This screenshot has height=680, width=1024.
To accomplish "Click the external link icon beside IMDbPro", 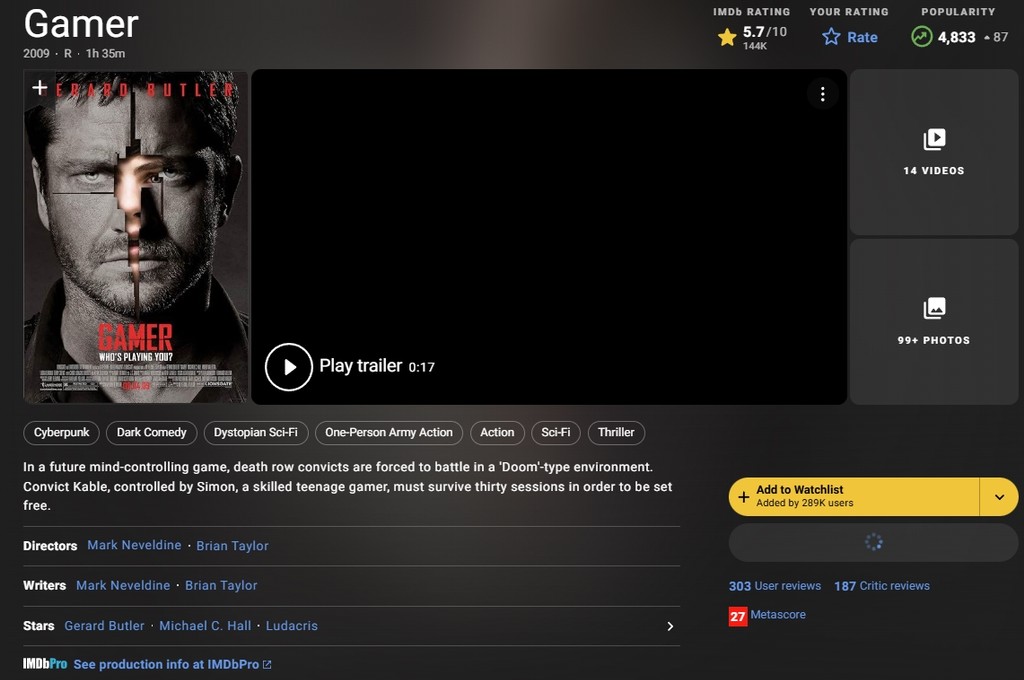I will (267, 664).
